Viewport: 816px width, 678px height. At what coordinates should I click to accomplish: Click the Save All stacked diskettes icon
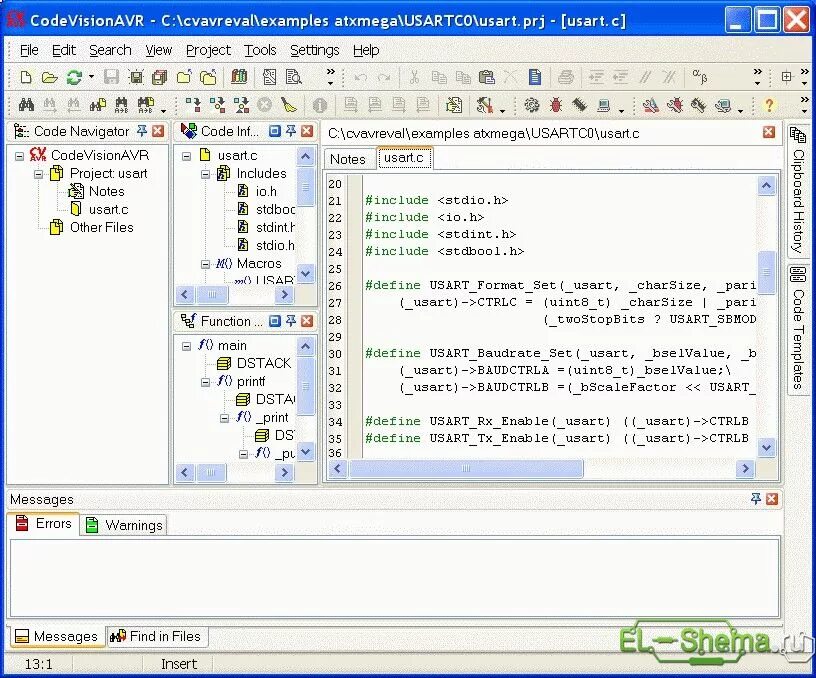pos(159,78)
